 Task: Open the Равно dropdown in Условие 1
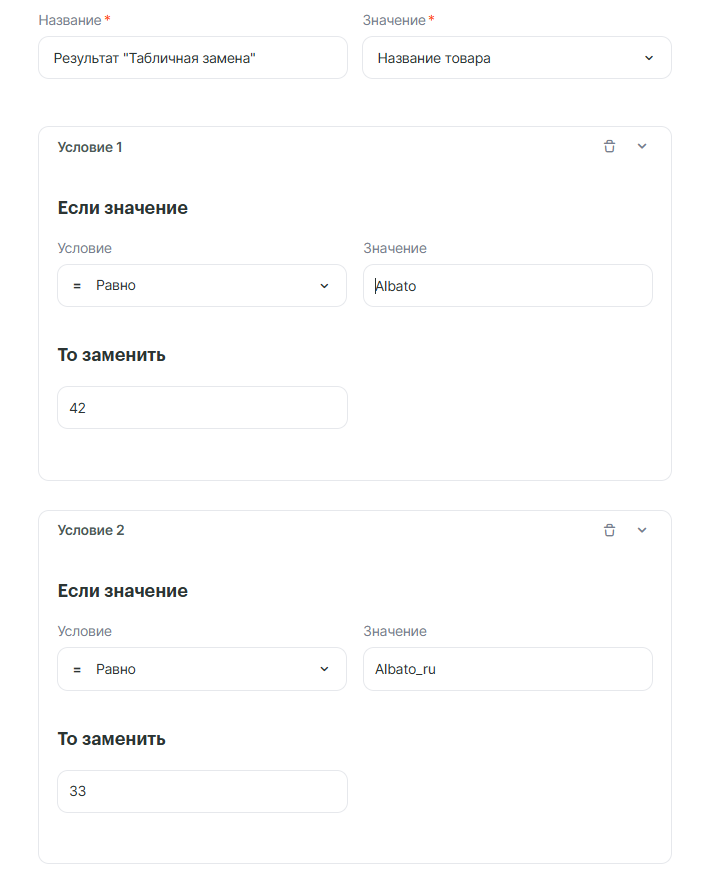[201, 286]
